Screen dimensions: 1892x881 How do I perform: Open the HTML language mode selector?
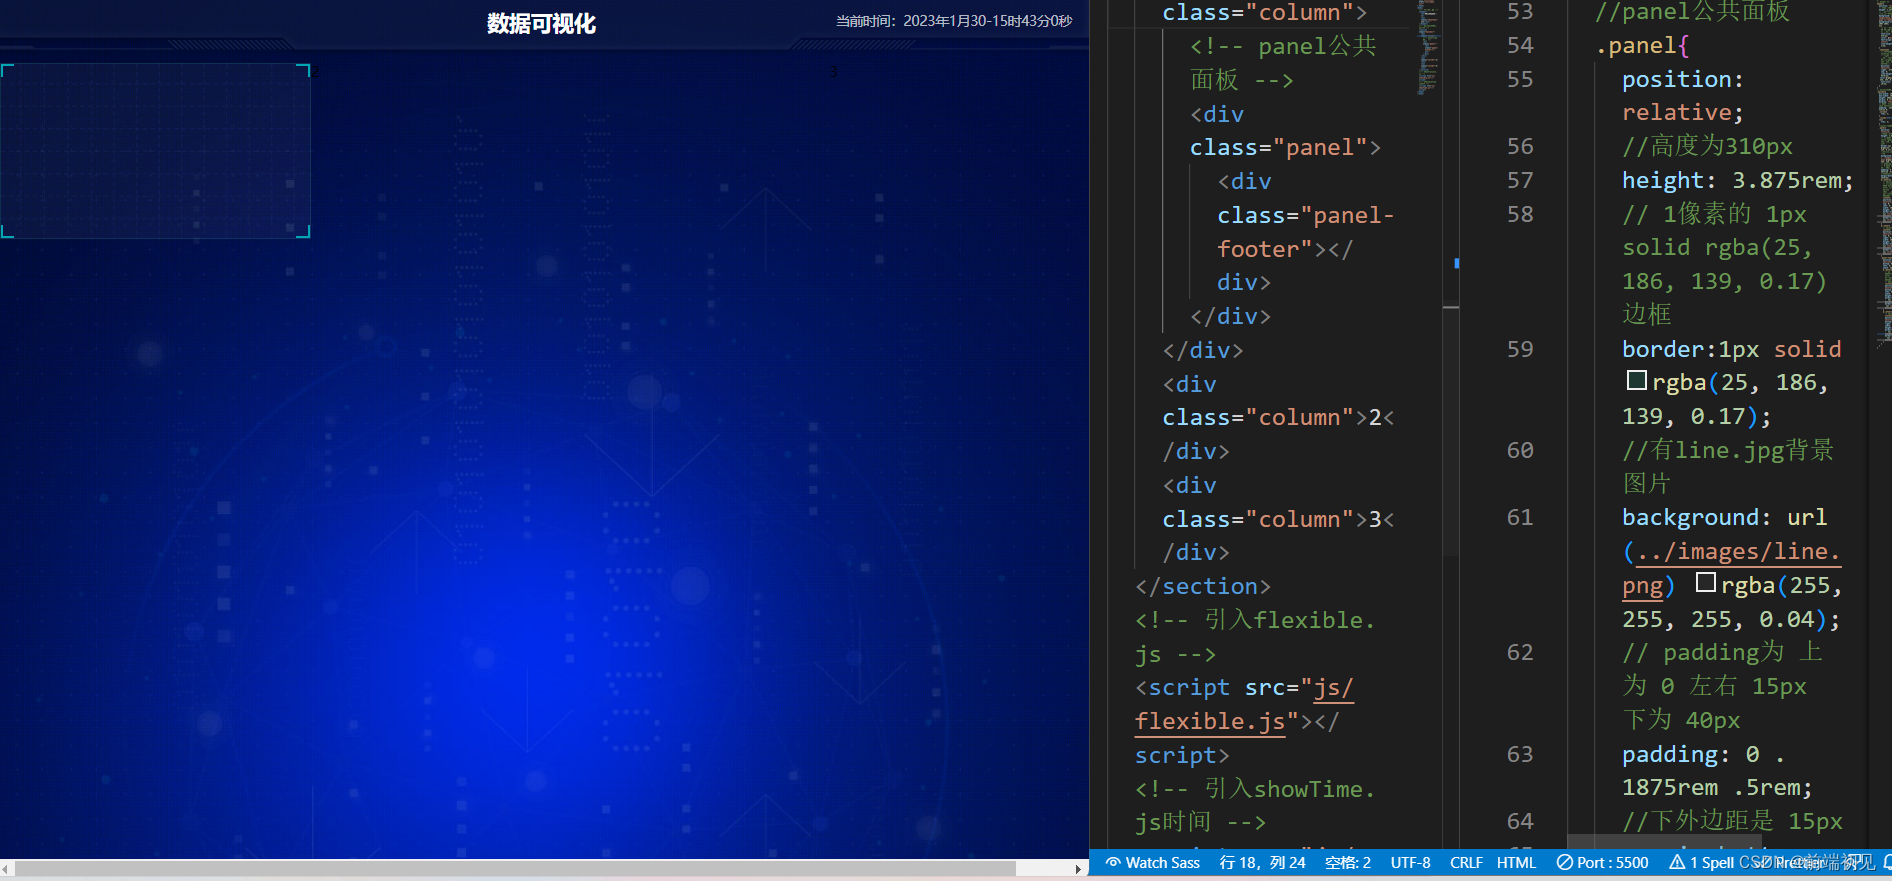tap(1516, 862)
